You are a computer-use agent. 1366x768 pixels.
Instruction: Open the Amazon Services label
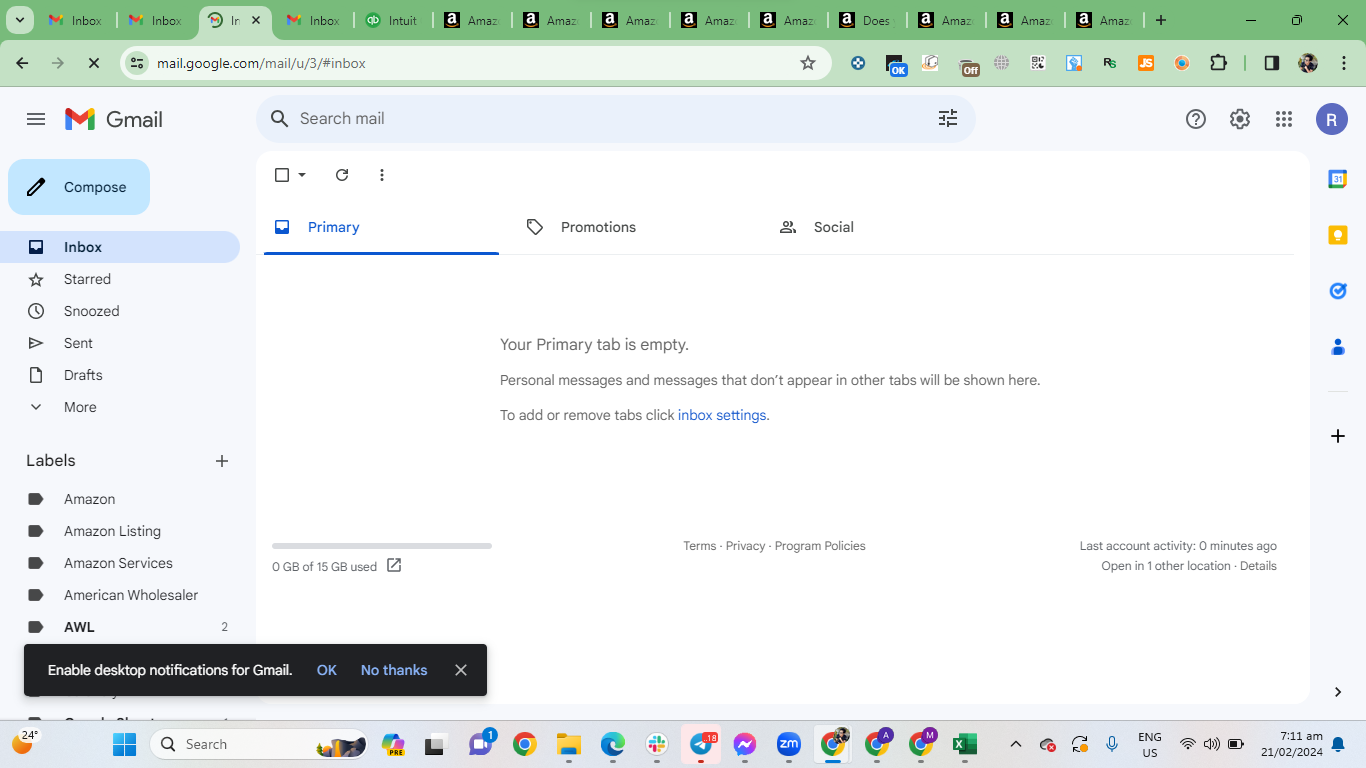click(x=120, y=563)
